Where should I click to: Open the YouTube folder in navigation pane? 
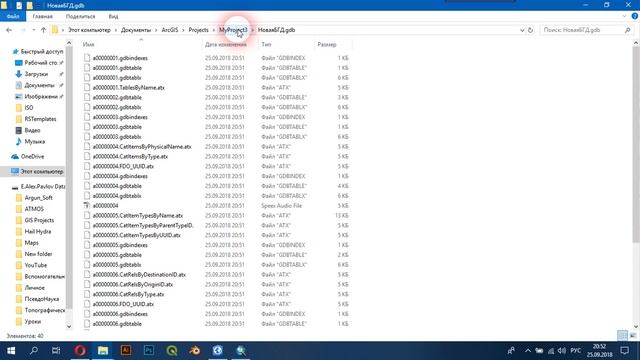click(x=31, y=265)
